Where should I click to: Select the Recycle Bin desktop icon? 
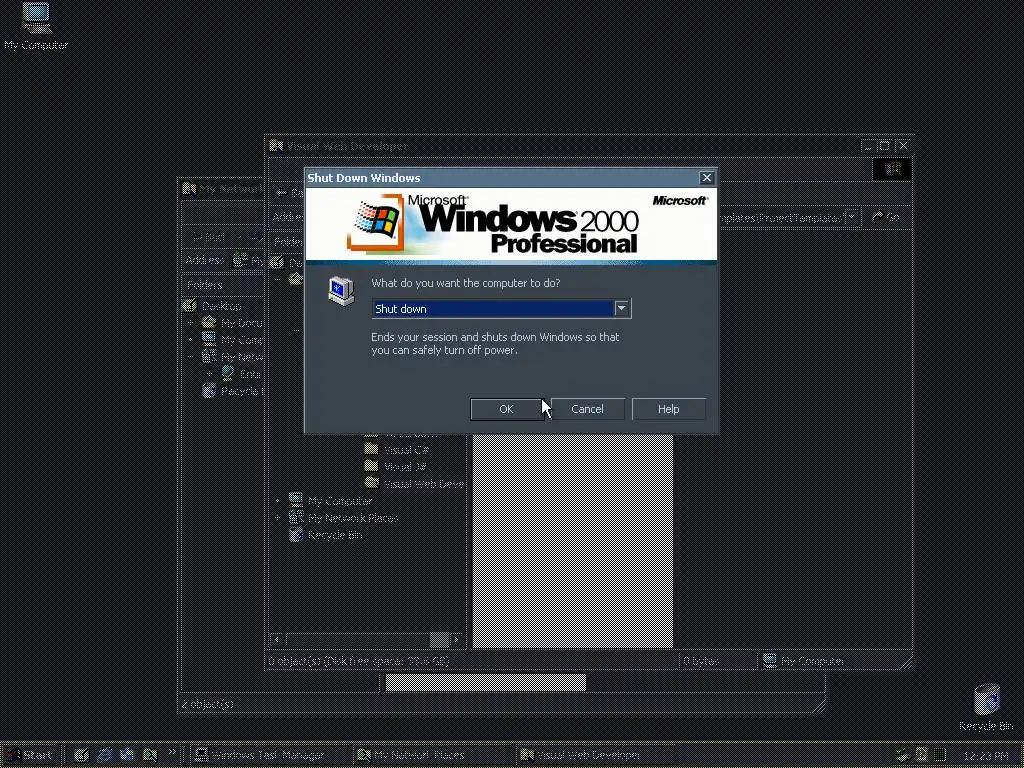click(x=986, y=707)
